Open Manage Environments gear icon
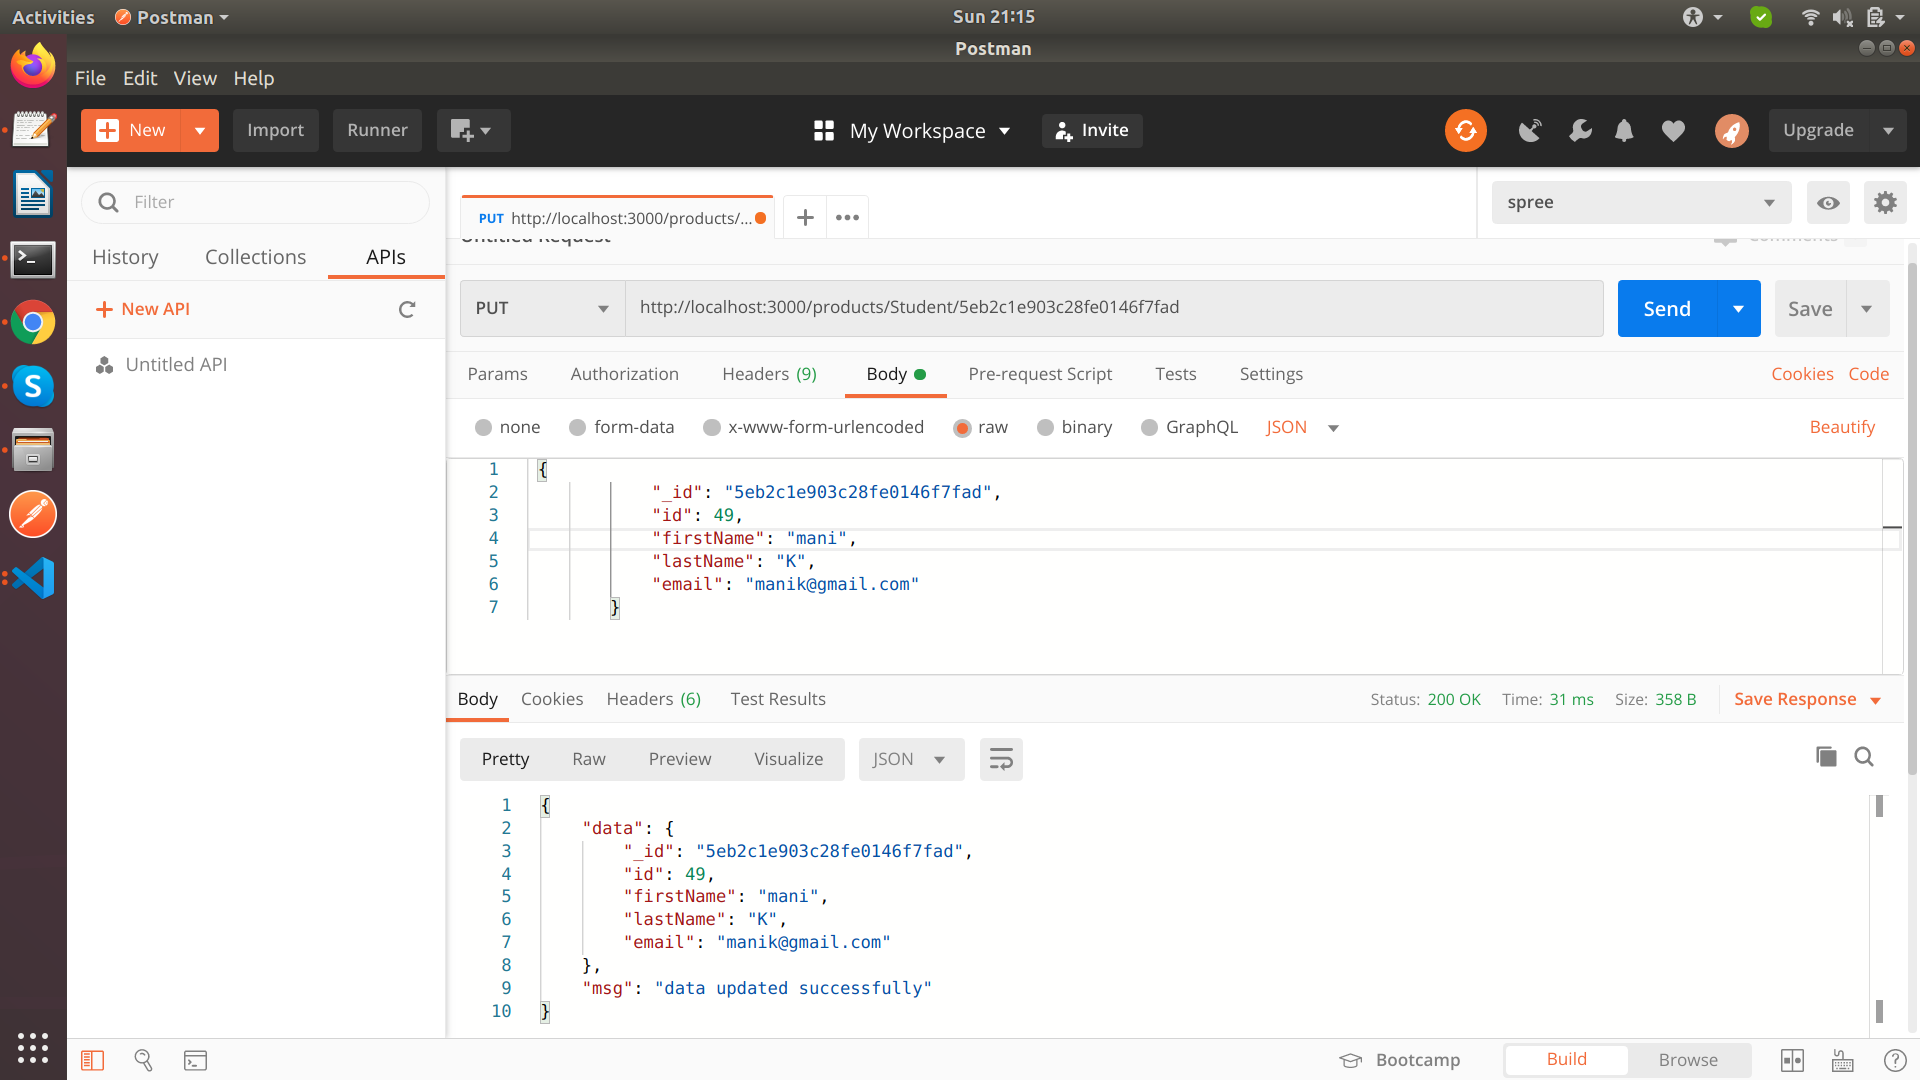This screenshot has height=1080, width=1920. pyautogui.click(x=1885, y=203)
